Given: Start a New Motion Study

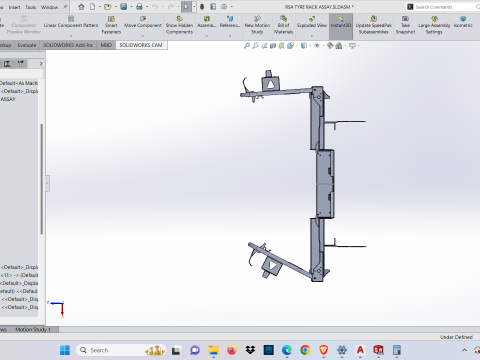Looking at the screenshot, I should click(x=257, y=25).
